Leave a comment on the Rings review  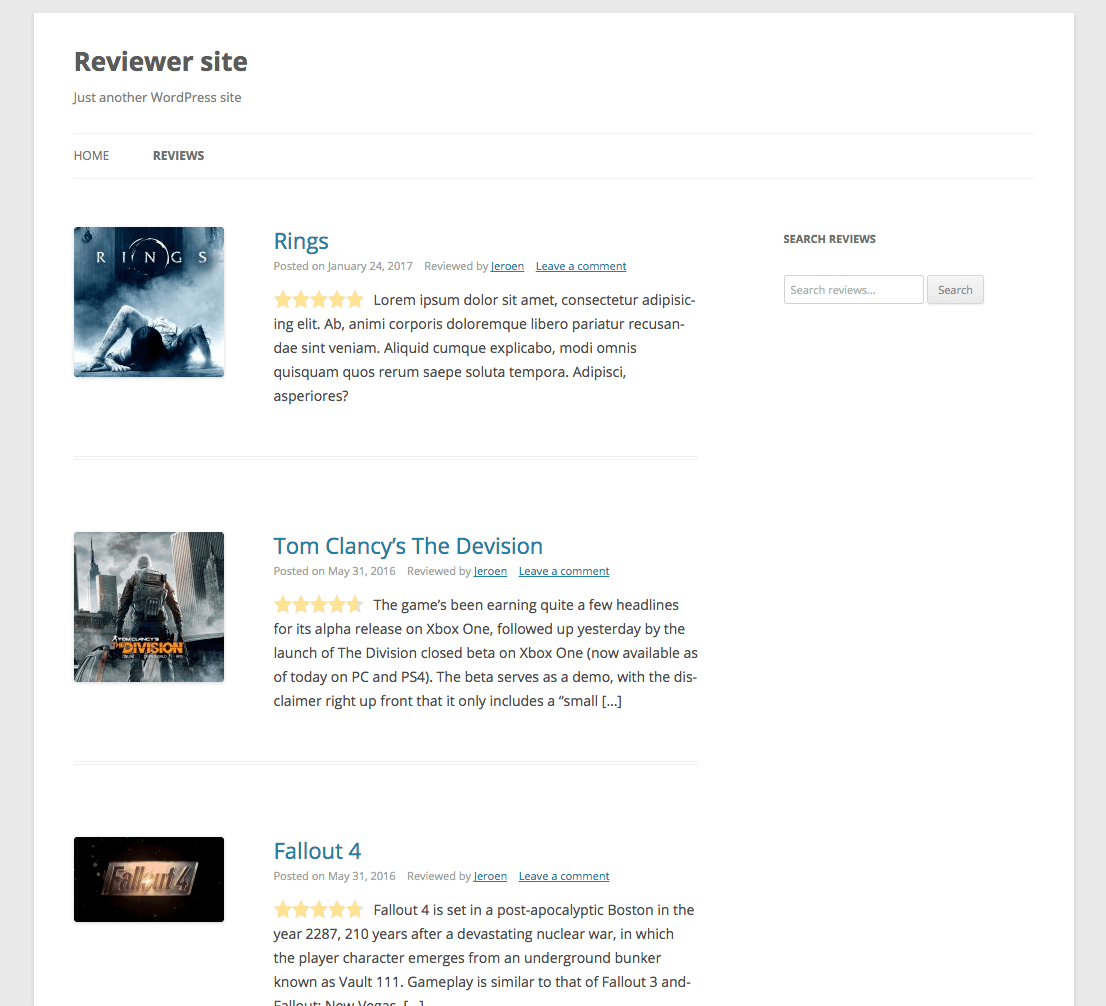coord(581,266)
